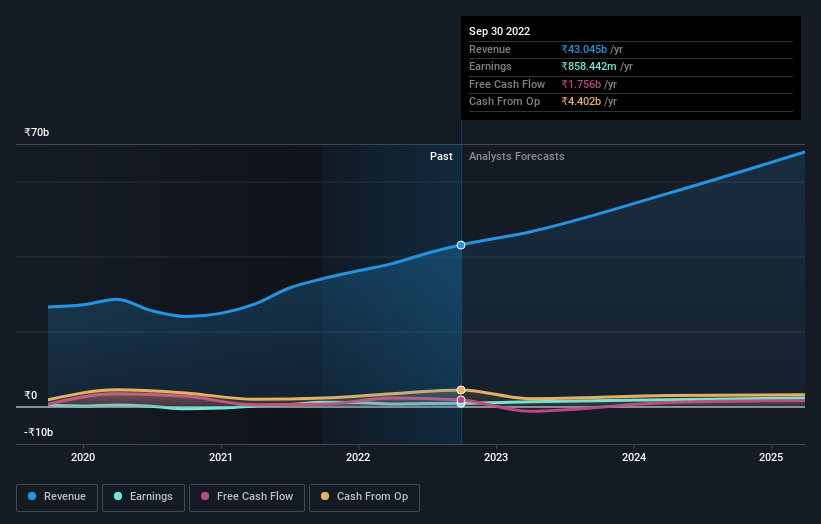Click the Cash From Op label in tooltip
The image size is (821, 524).
(504, 102)
